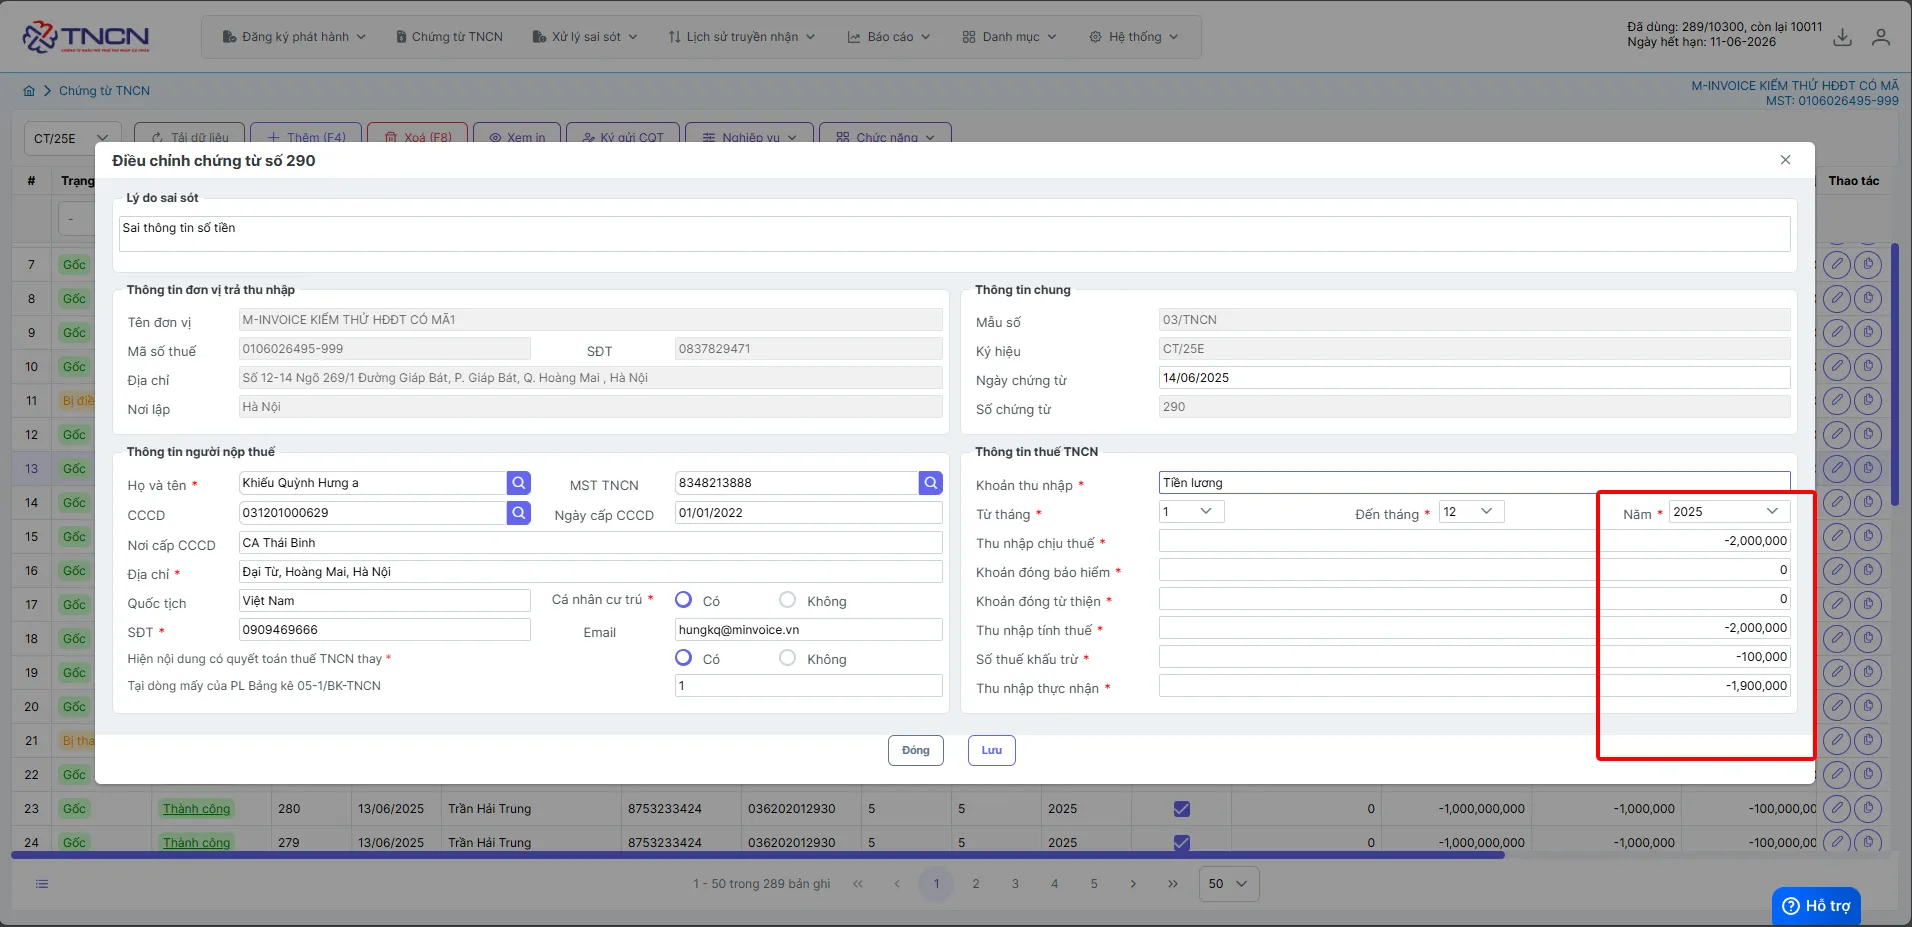Expand the Danh mục menu
This screenshot has height=927, width=1912.
click(x=1010, y=37)
